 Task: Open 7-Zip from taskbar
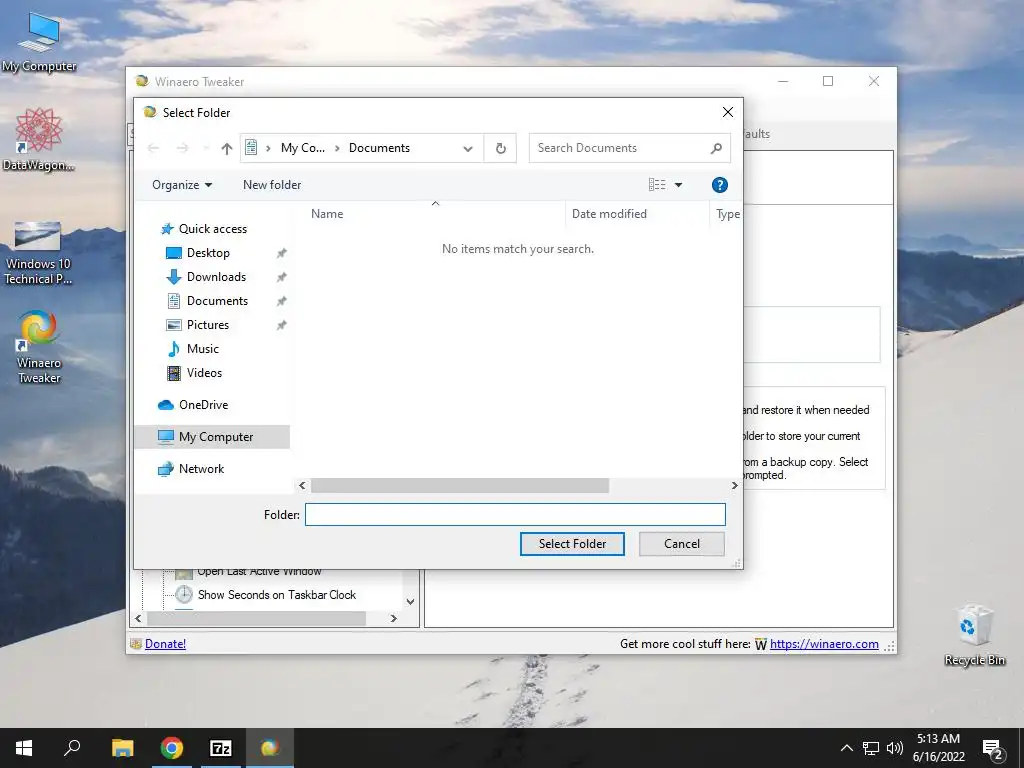click(x=221, y=748)
